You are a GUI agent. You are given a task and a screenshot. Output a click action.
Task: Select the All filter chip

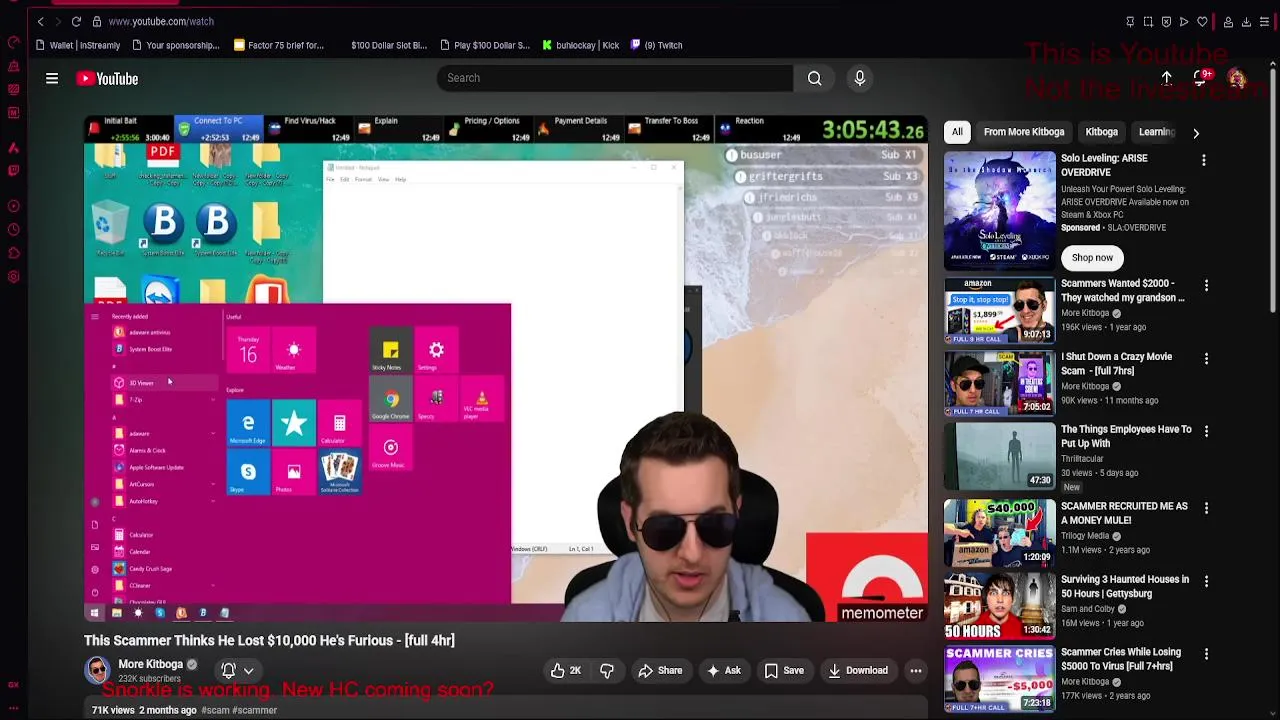tap(957, 132)
